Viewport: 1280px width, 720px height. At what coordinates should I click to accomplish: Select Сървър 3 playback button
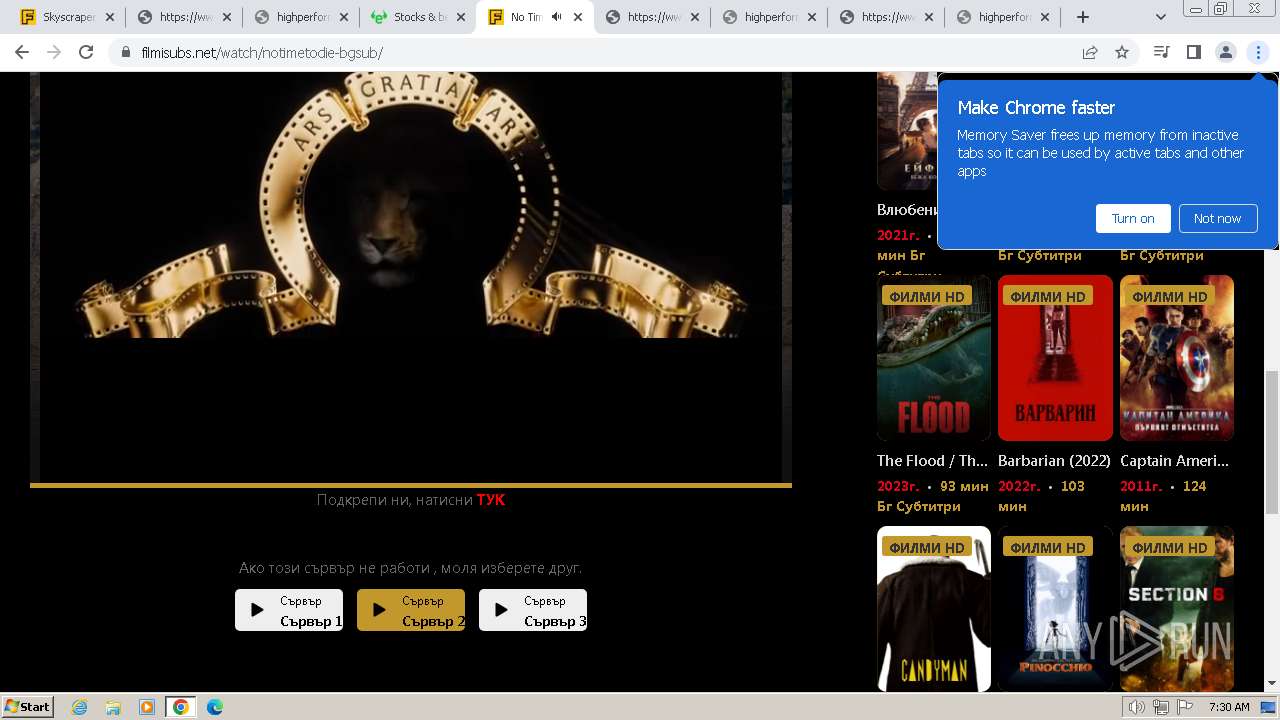click(x=533, y=610)
